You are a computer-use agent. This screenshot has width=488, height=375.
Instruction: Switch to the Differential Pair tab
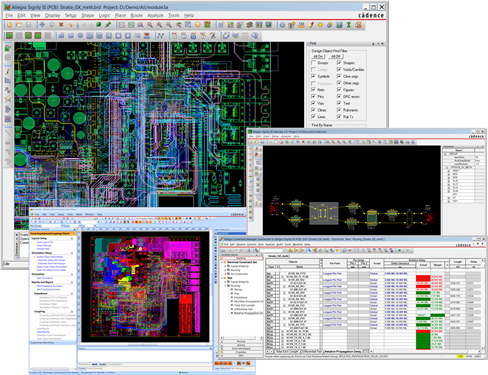click(312, 351)
